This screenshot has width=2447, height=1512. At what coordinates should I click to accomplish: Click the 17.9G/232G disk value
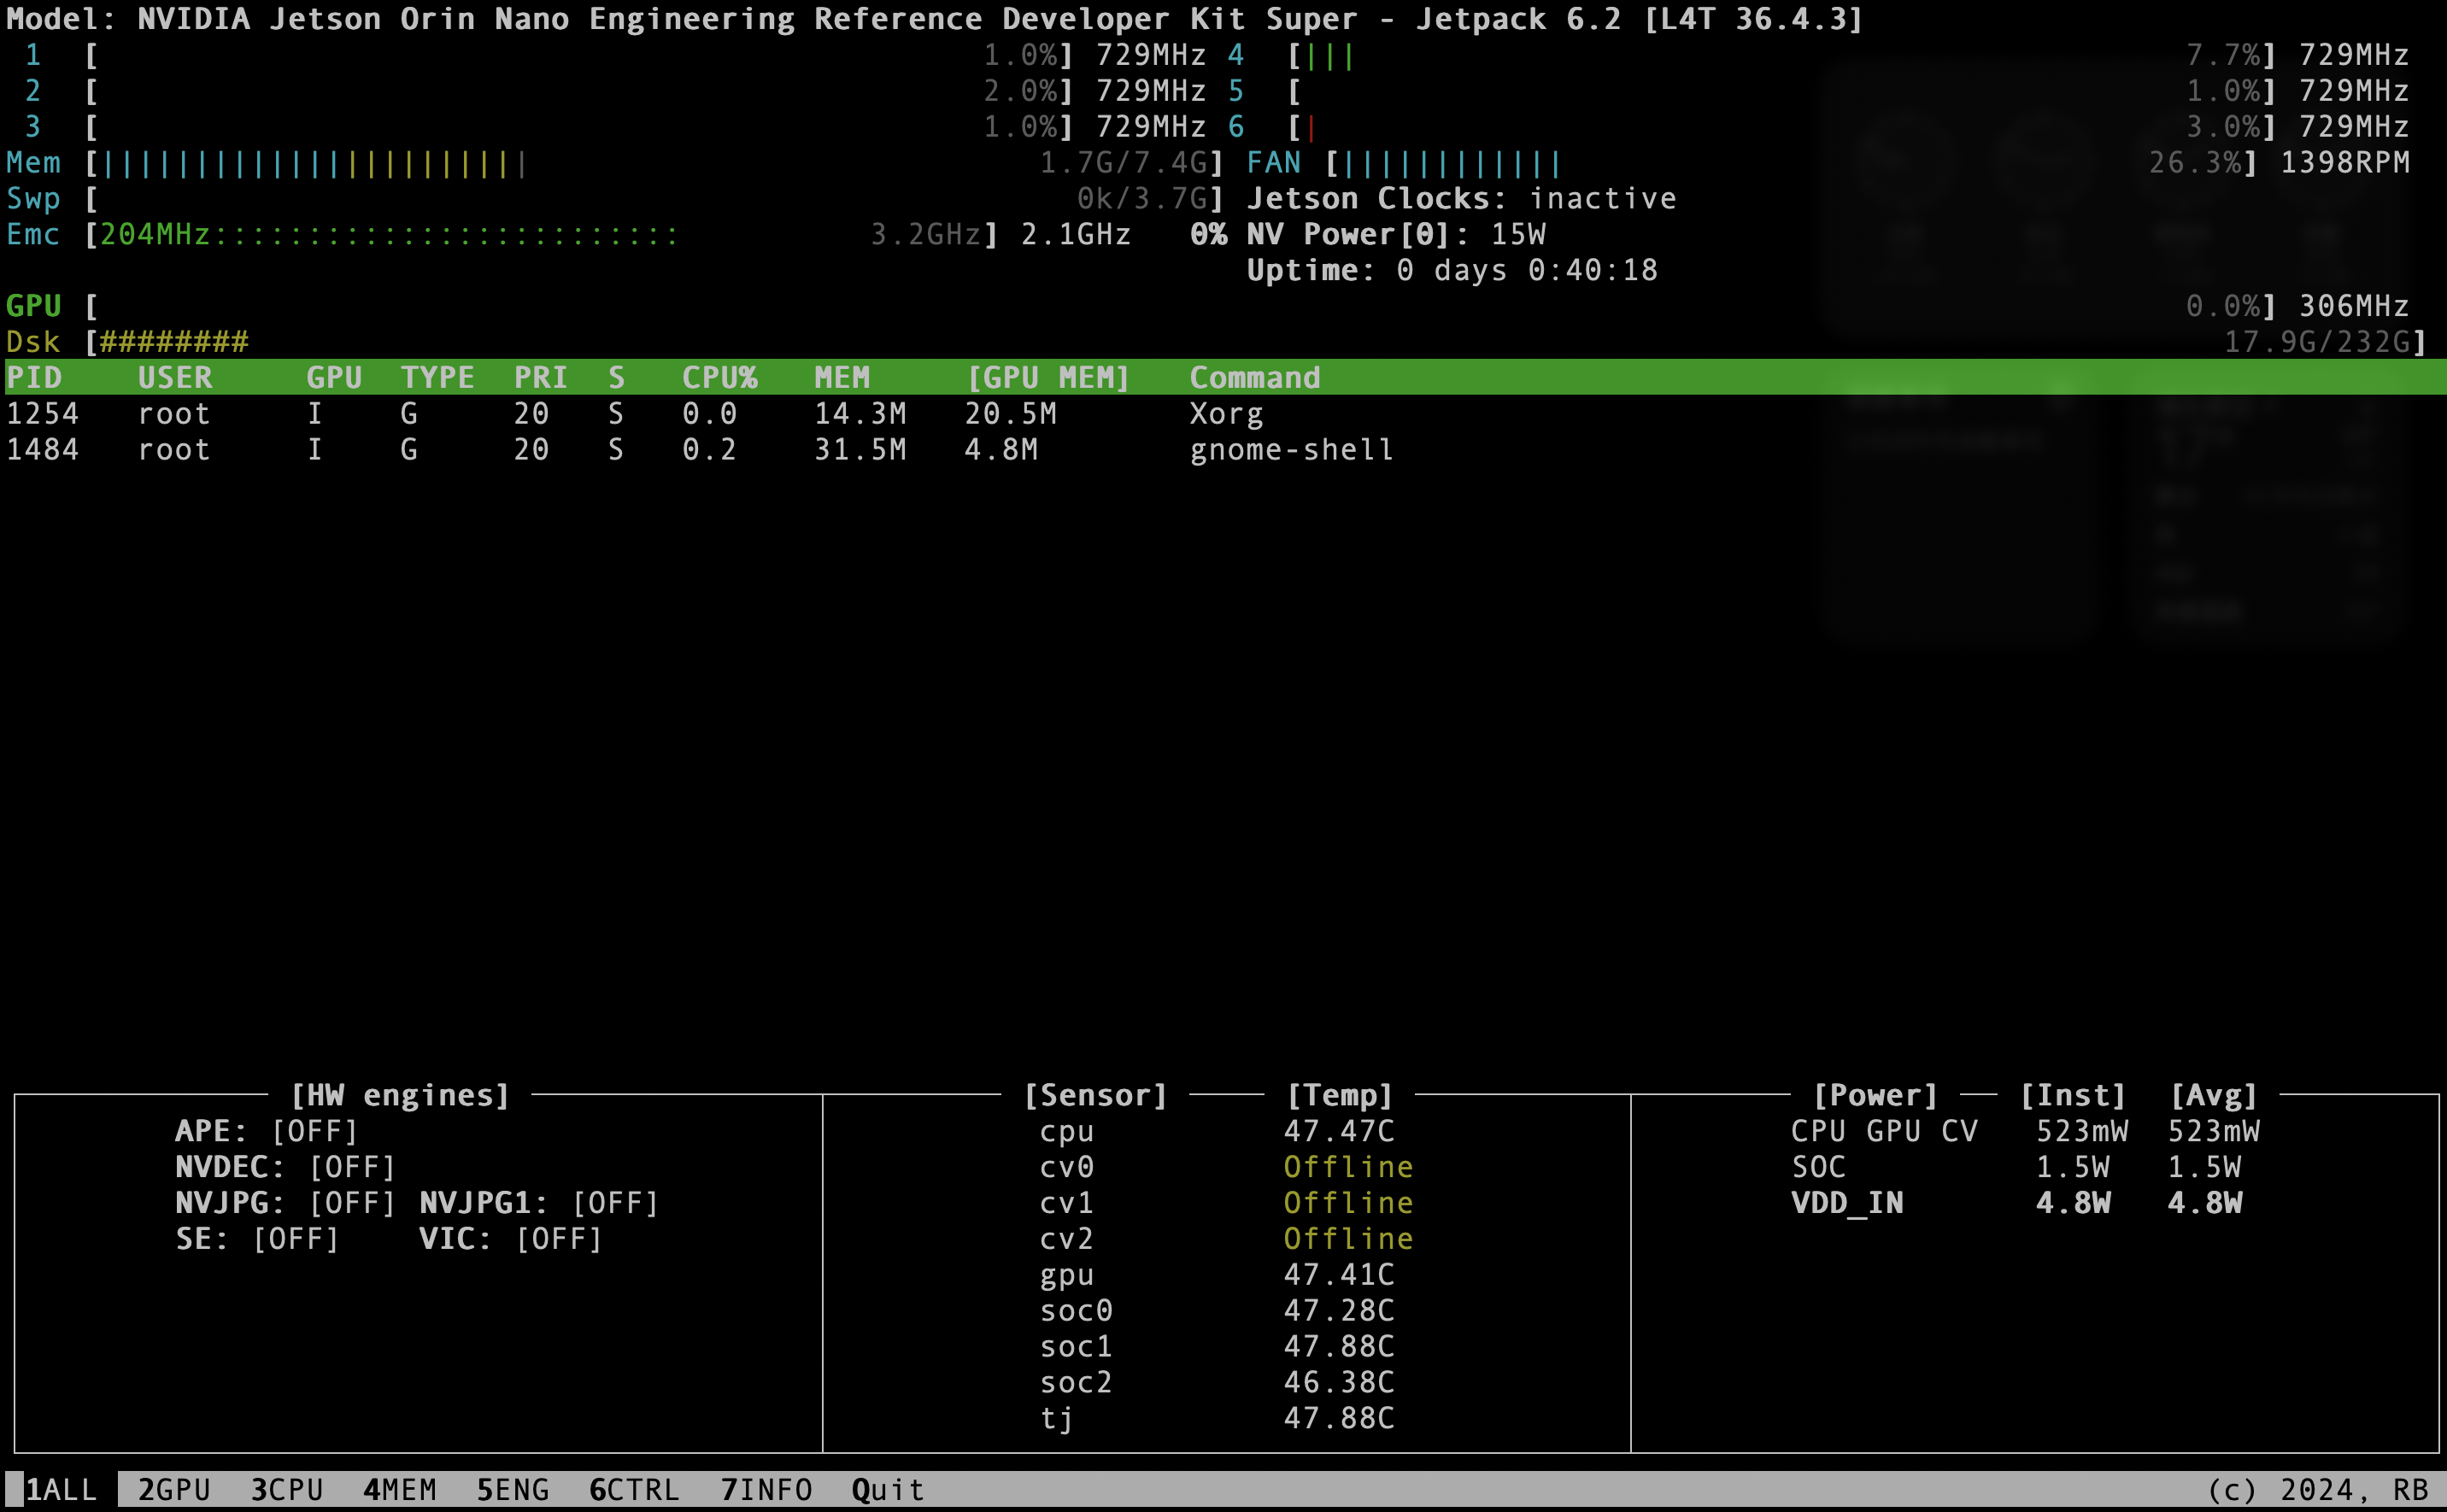pyautogui.click(x=2317, y=342)
